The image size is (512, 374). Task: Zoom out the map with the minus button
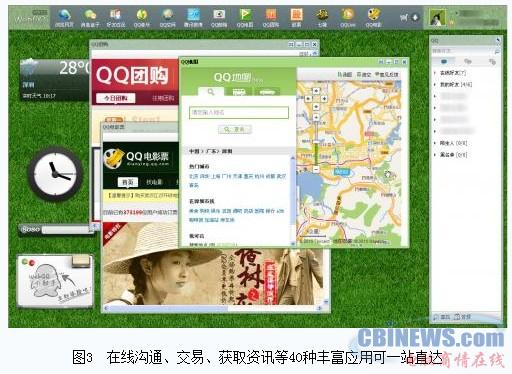click(316, 169)
